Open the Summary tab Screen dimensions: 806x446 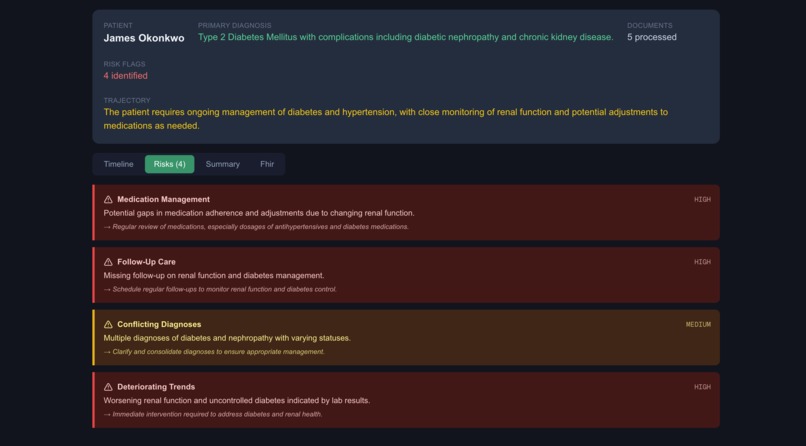pyautogui.click(x=223, y=164)
